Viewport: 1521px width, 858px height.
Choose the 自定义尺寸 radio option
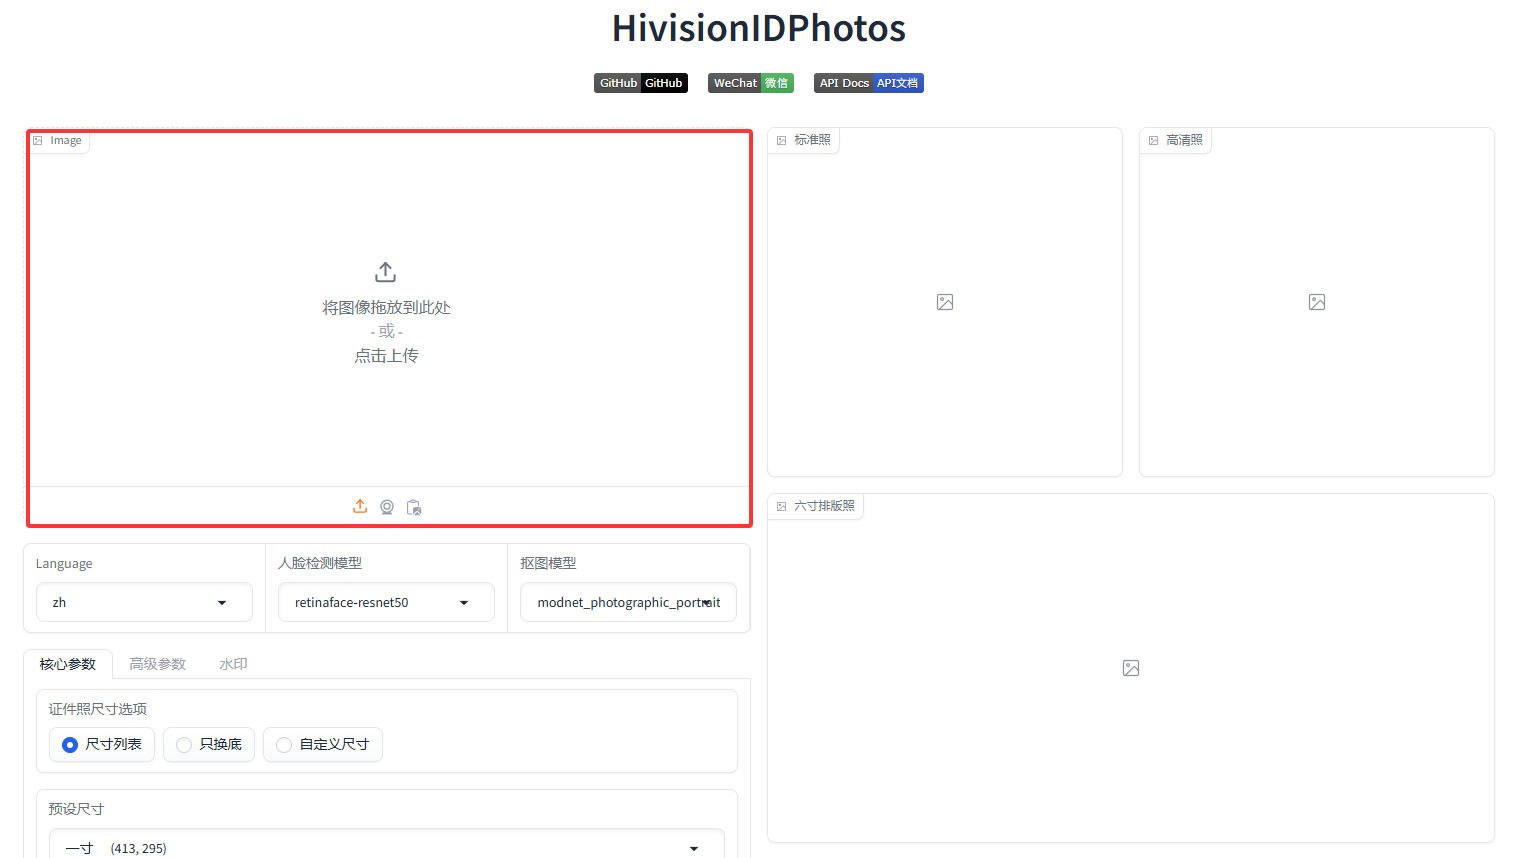[x=323, y=744]
